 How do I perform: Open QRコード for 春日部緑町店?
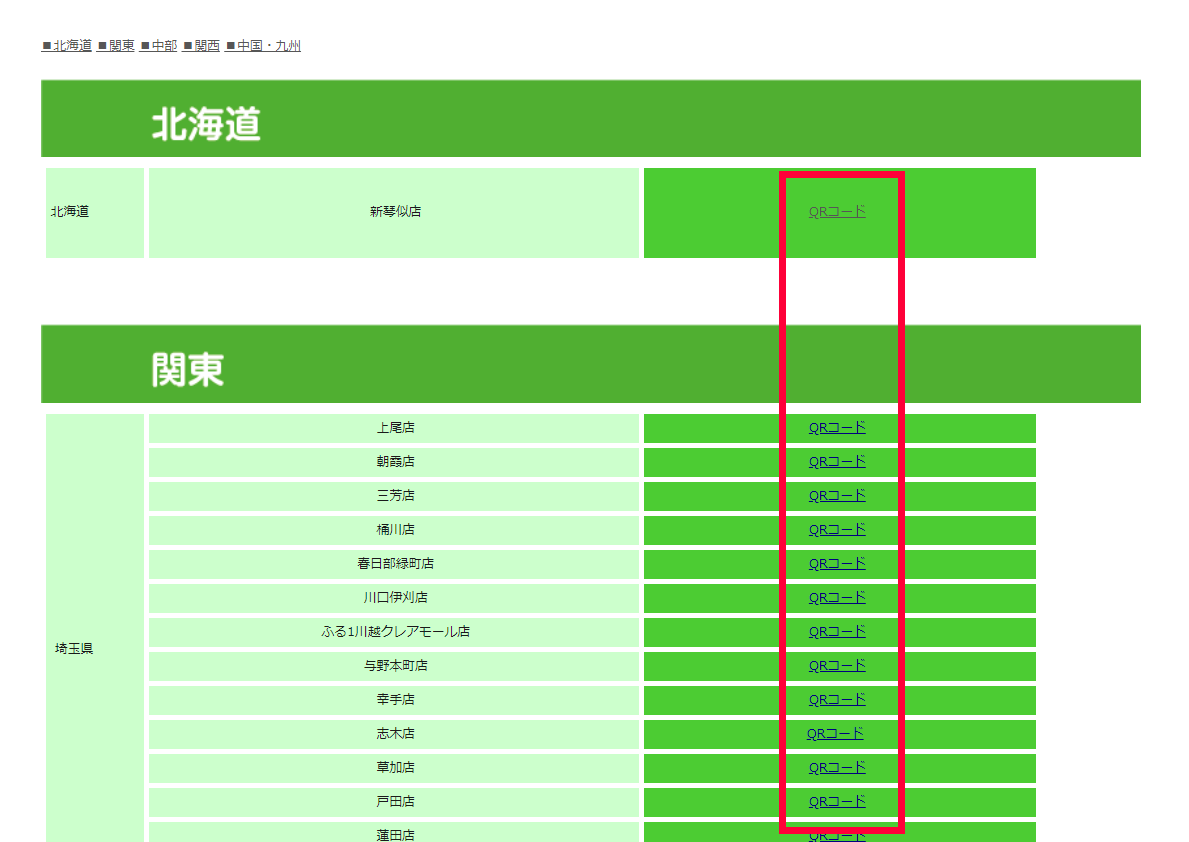click(837, 564)
